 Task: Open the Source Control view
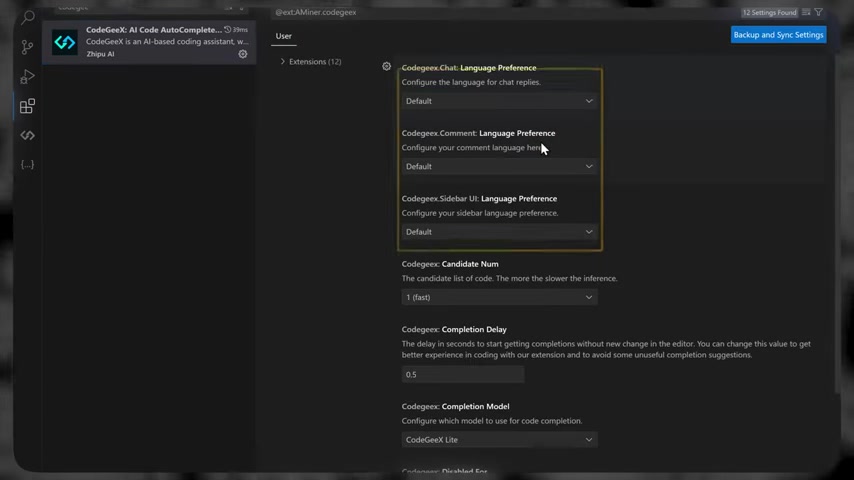[27, 47]
